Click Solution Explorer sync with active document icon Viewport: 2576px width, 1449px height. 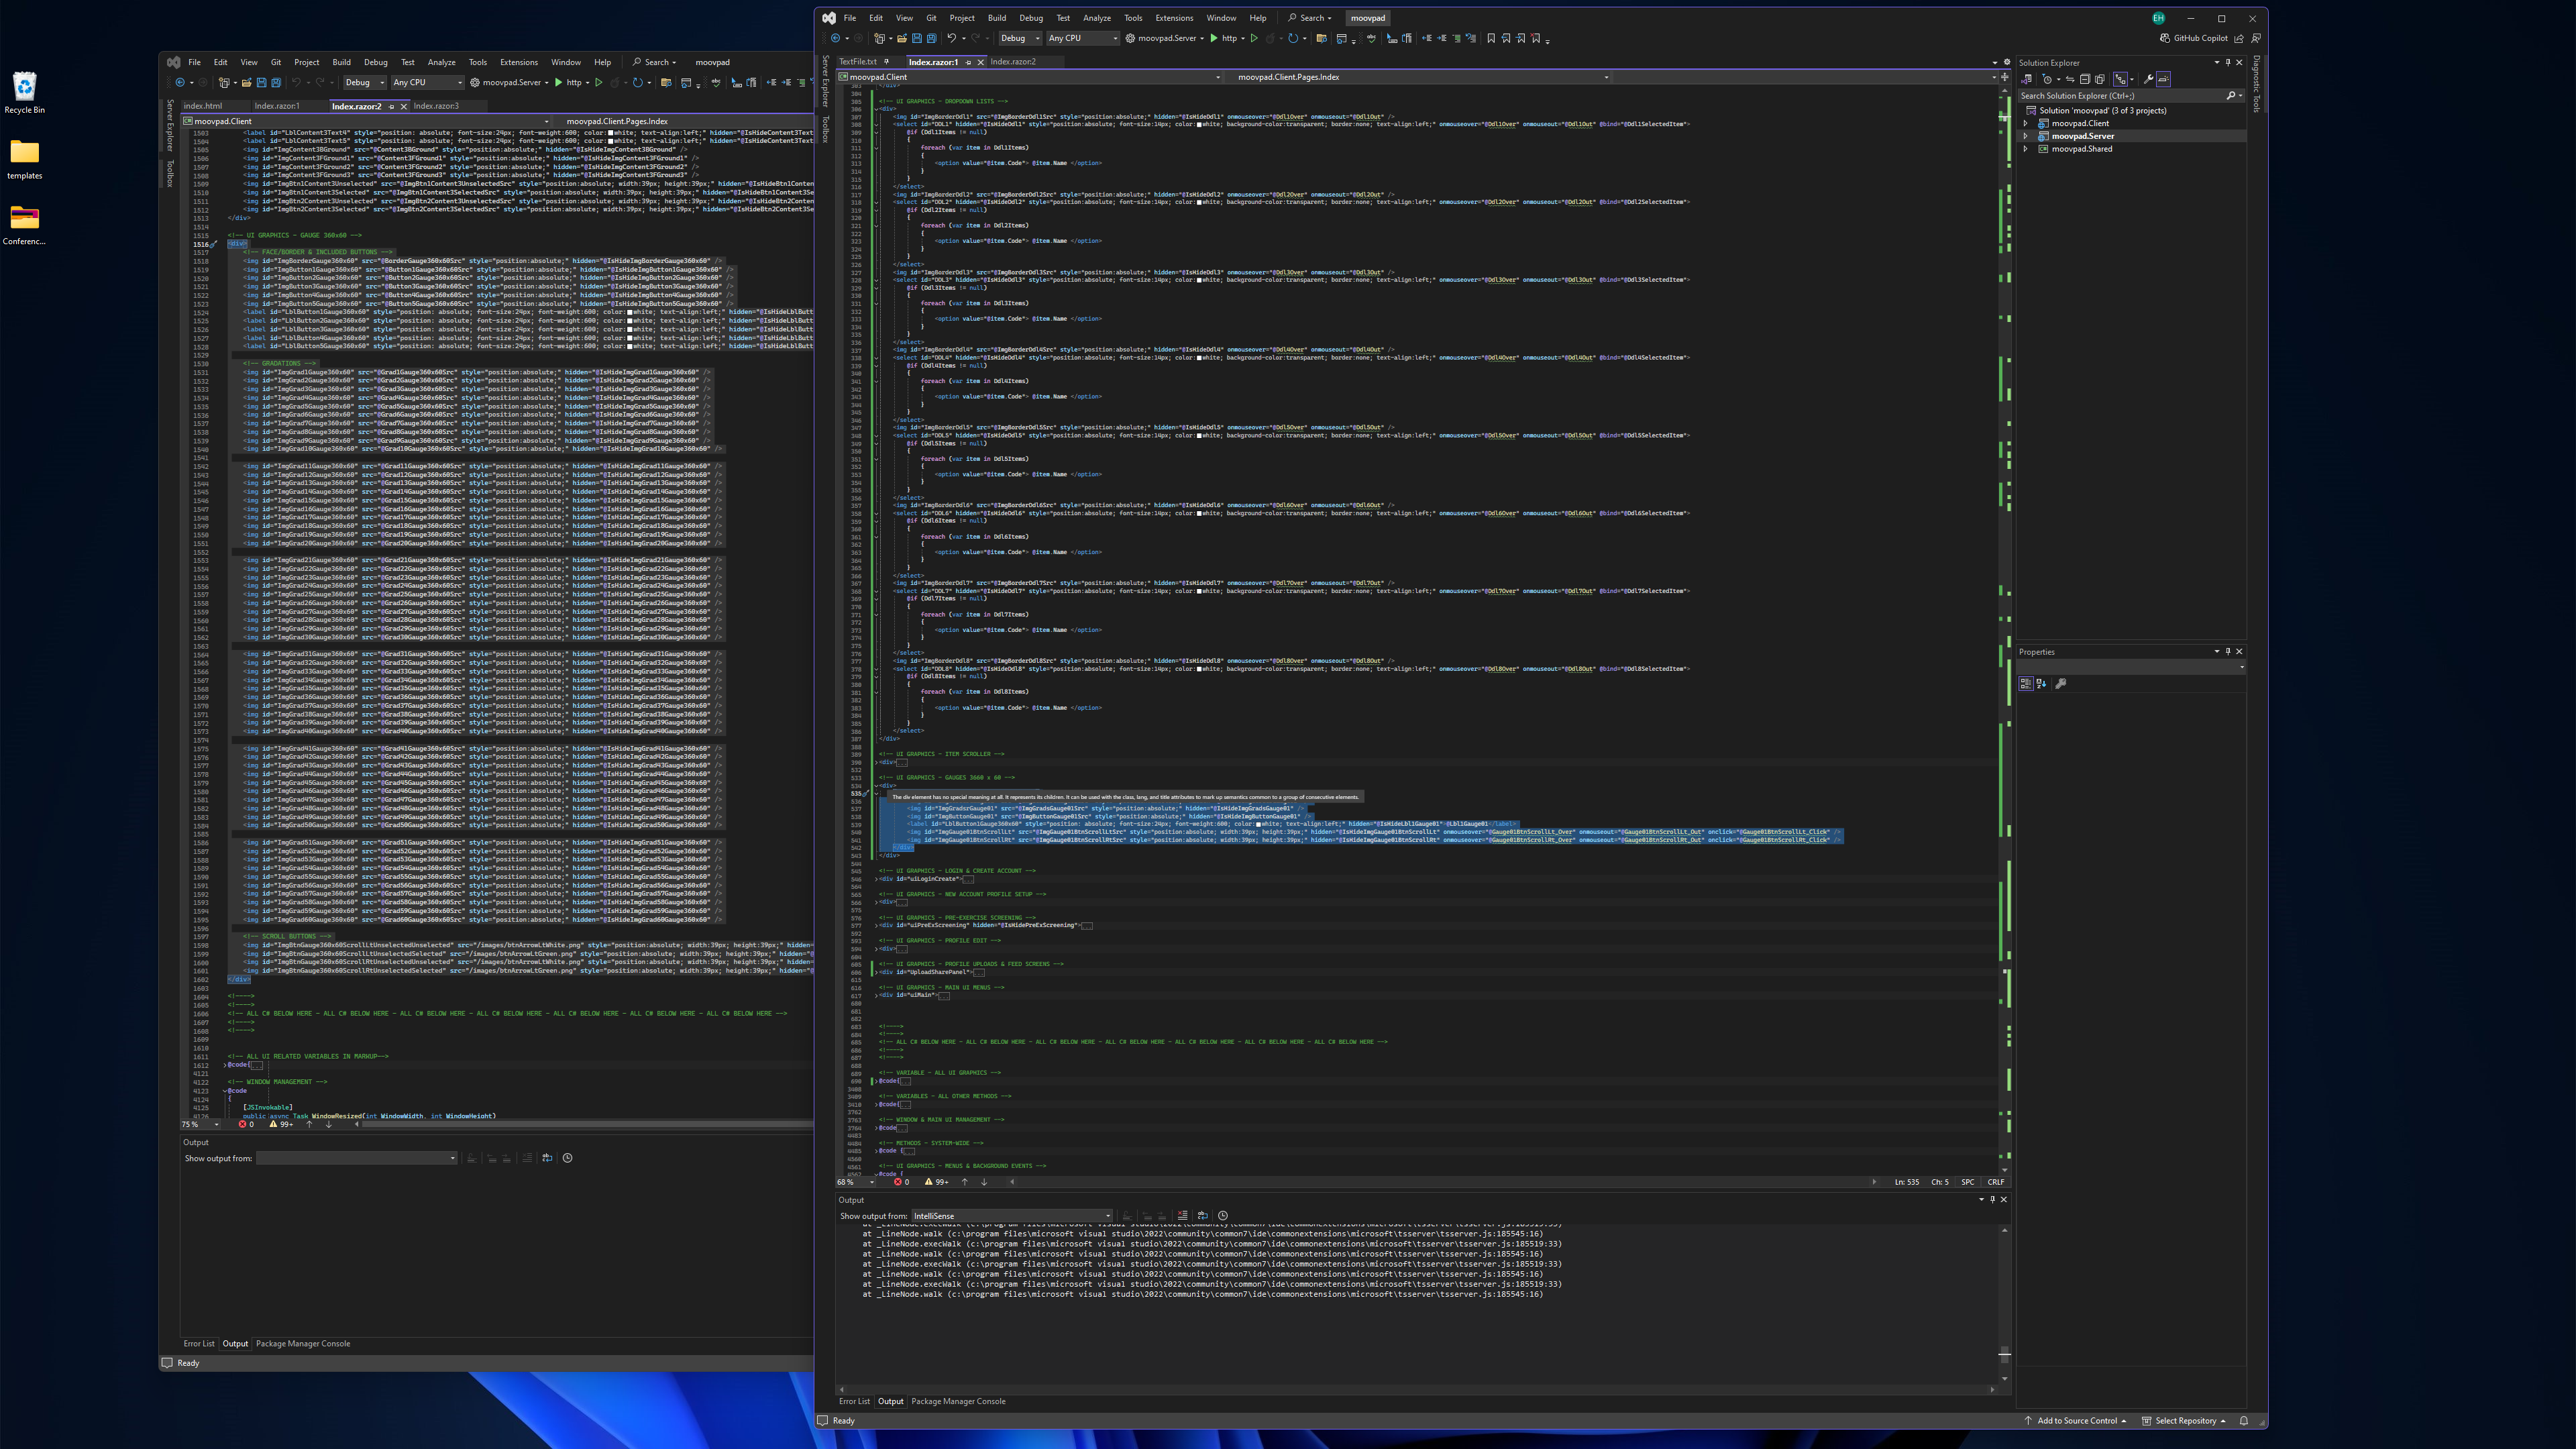click(x=2070, y=79)
